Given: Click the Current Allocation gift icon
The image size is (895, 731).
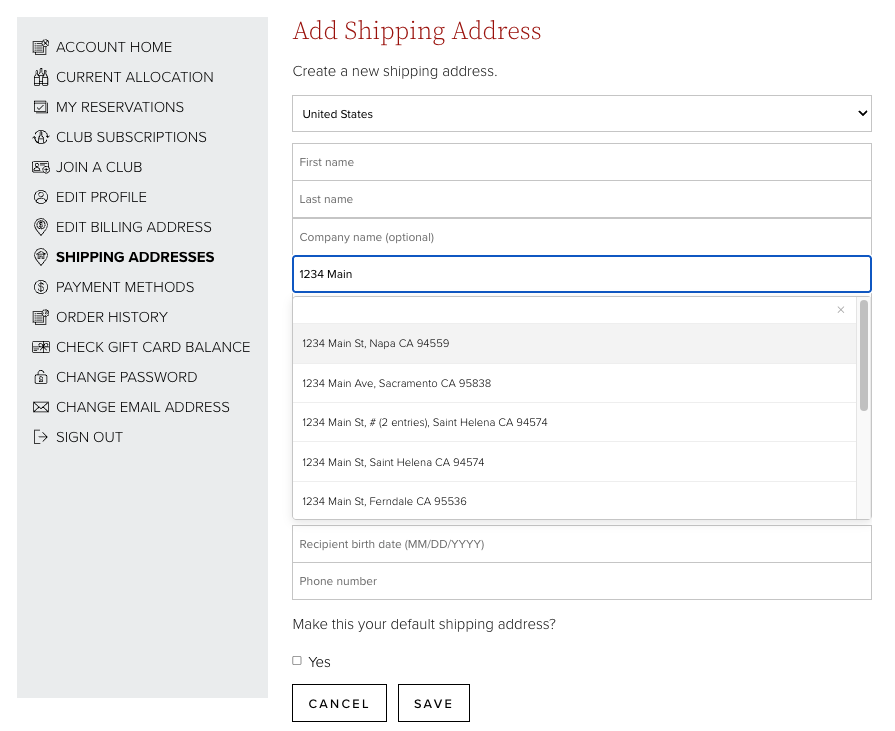Looking at the screenshot, I should tap(41, 77).
